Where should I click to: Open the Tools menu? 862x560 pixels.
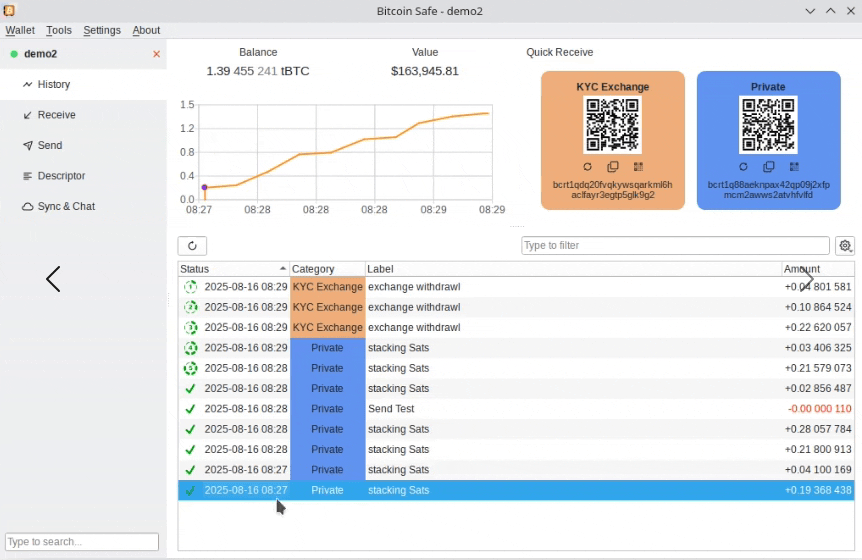pos(59,31)
